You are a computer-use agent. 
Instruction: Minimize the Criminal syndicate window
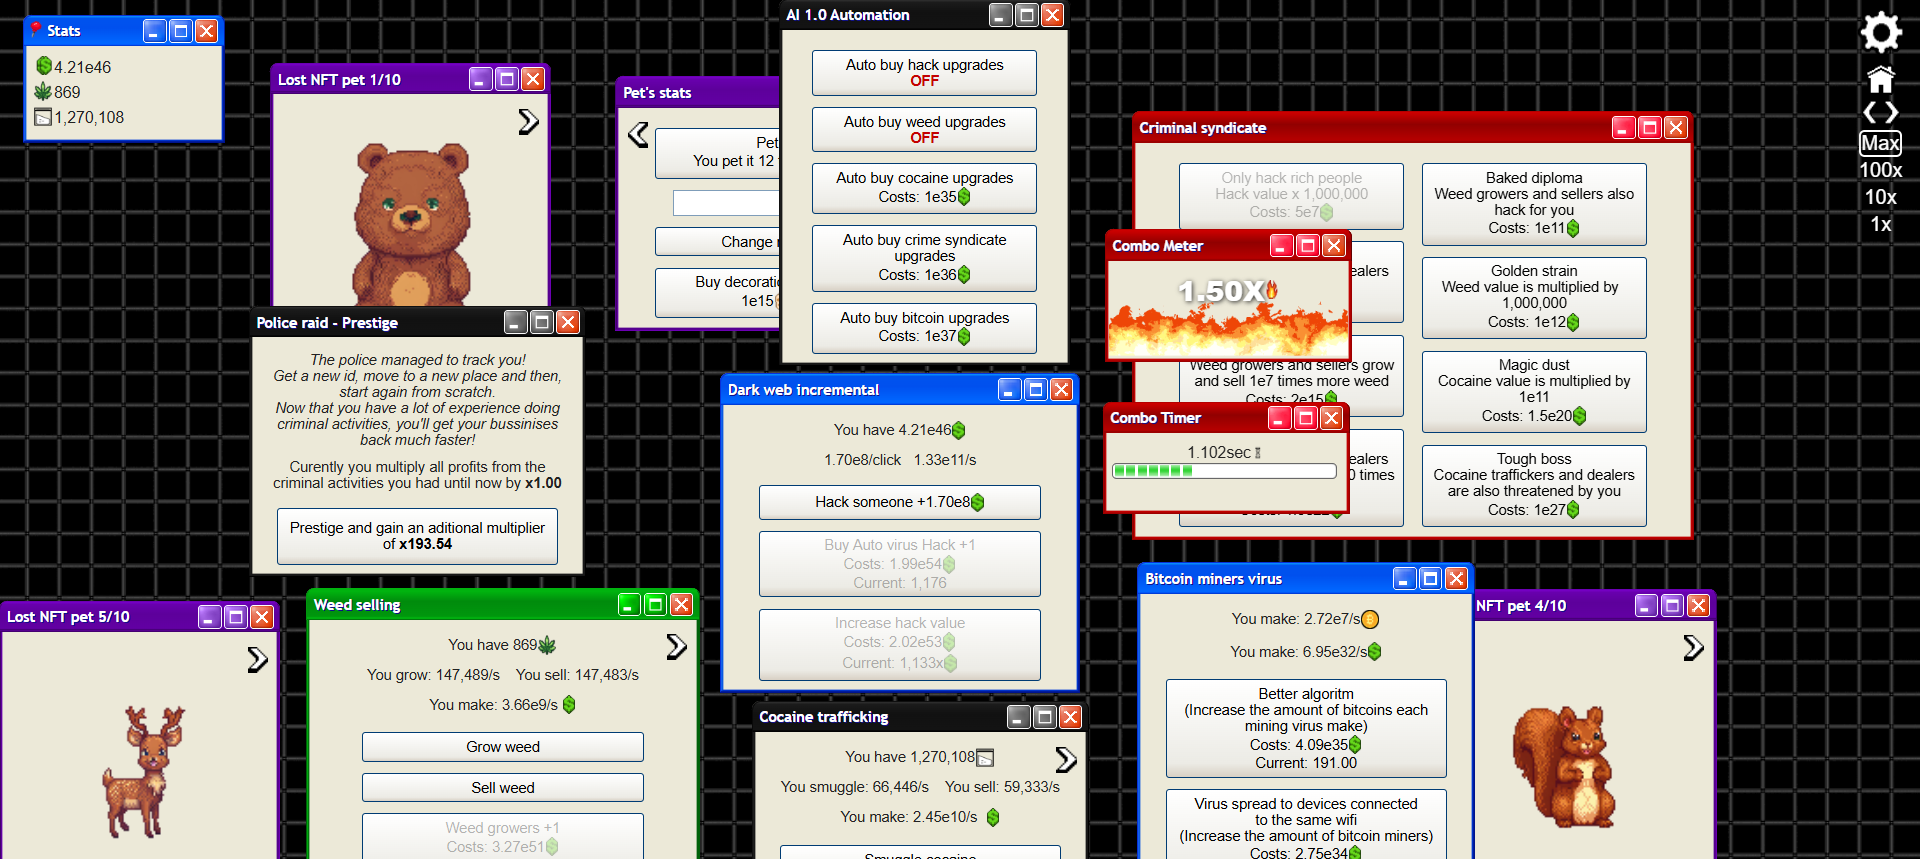(1624, 128)
